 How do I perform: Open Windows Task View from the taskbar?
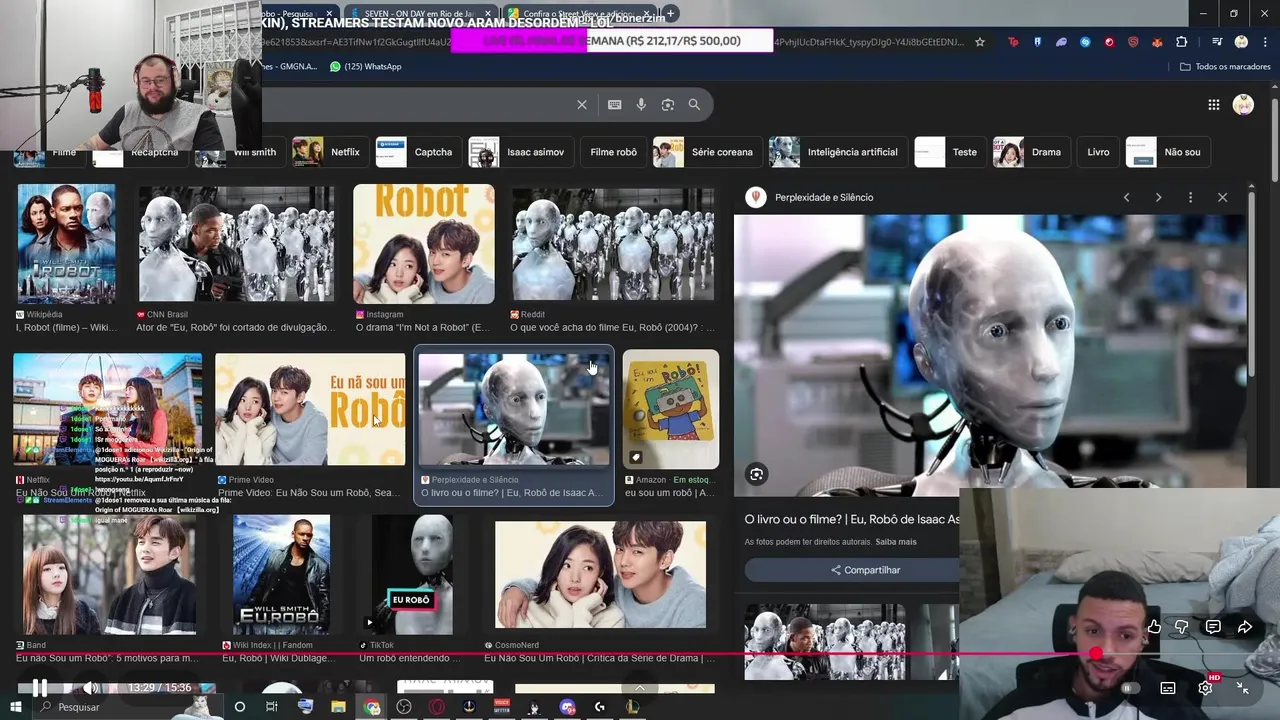(x=272, y=707)
